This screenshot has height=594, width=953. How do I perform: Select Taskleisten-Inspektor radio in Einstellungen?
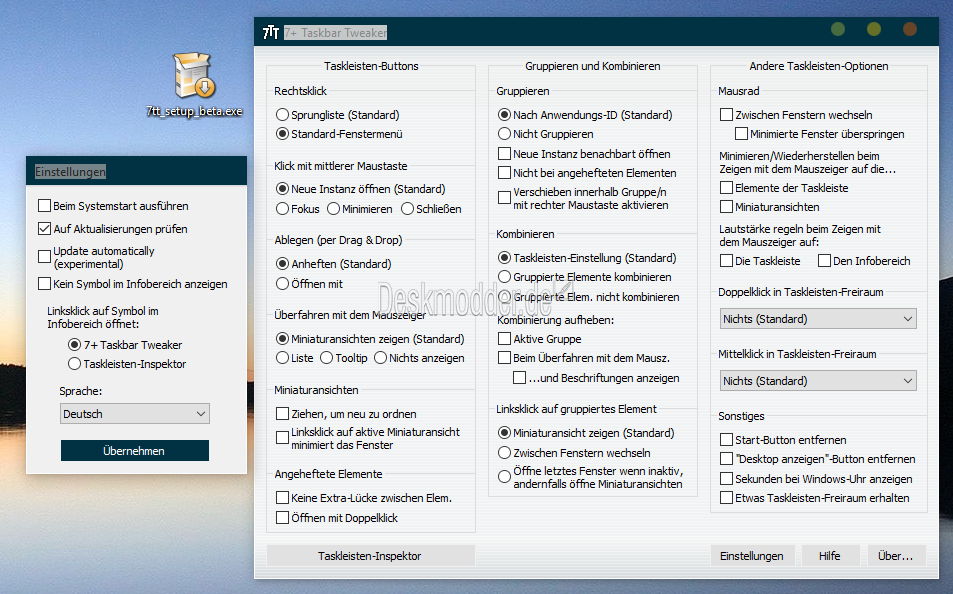pos(74,364)
